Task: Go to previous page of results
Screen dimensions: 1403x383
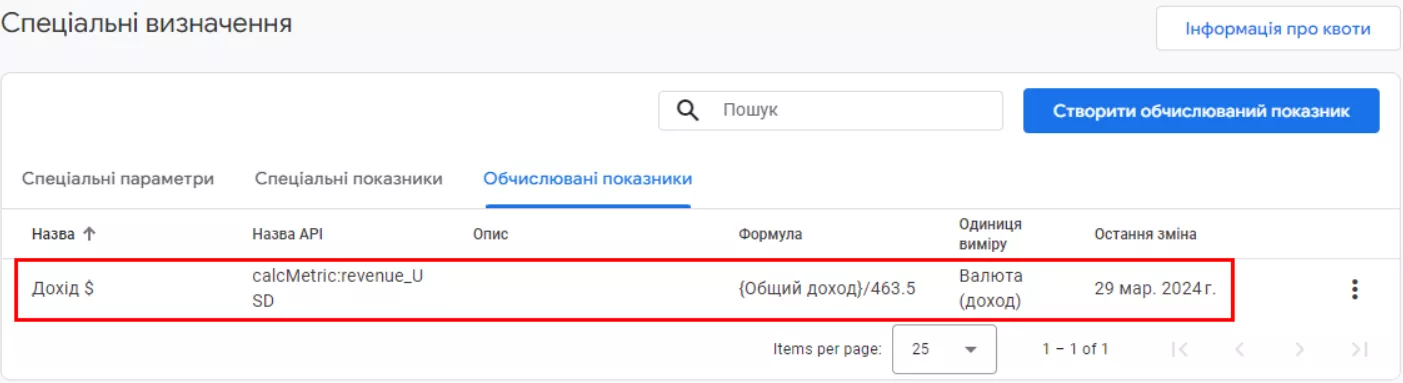Action: [x=1240, y=349]
